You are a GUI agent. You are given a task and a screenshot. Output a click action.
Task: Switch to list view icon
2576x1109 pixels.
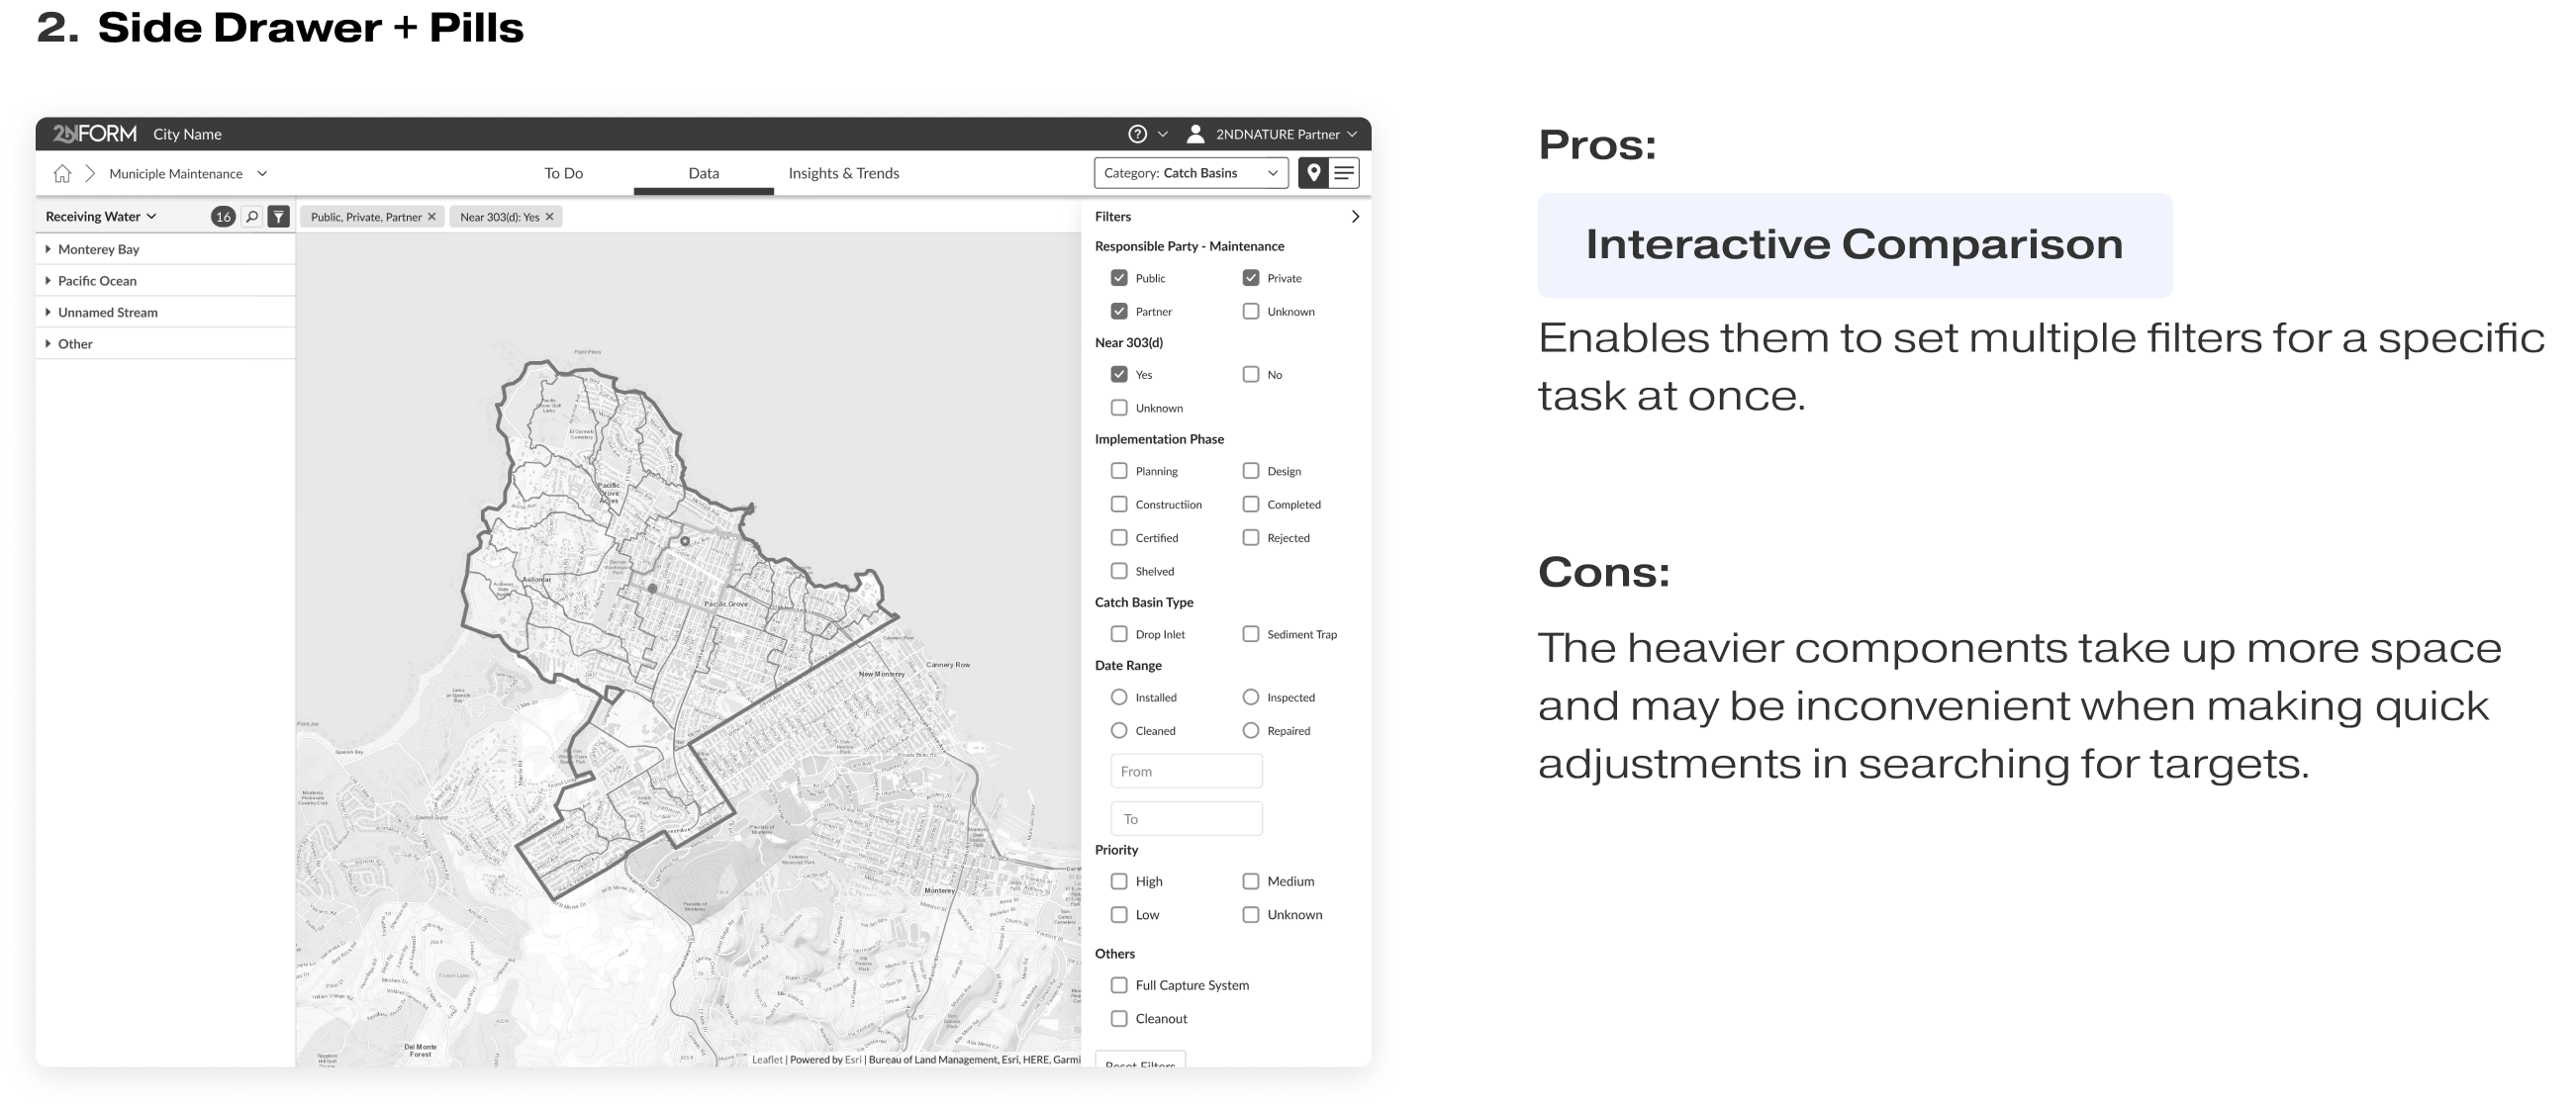click(1344, 173)
